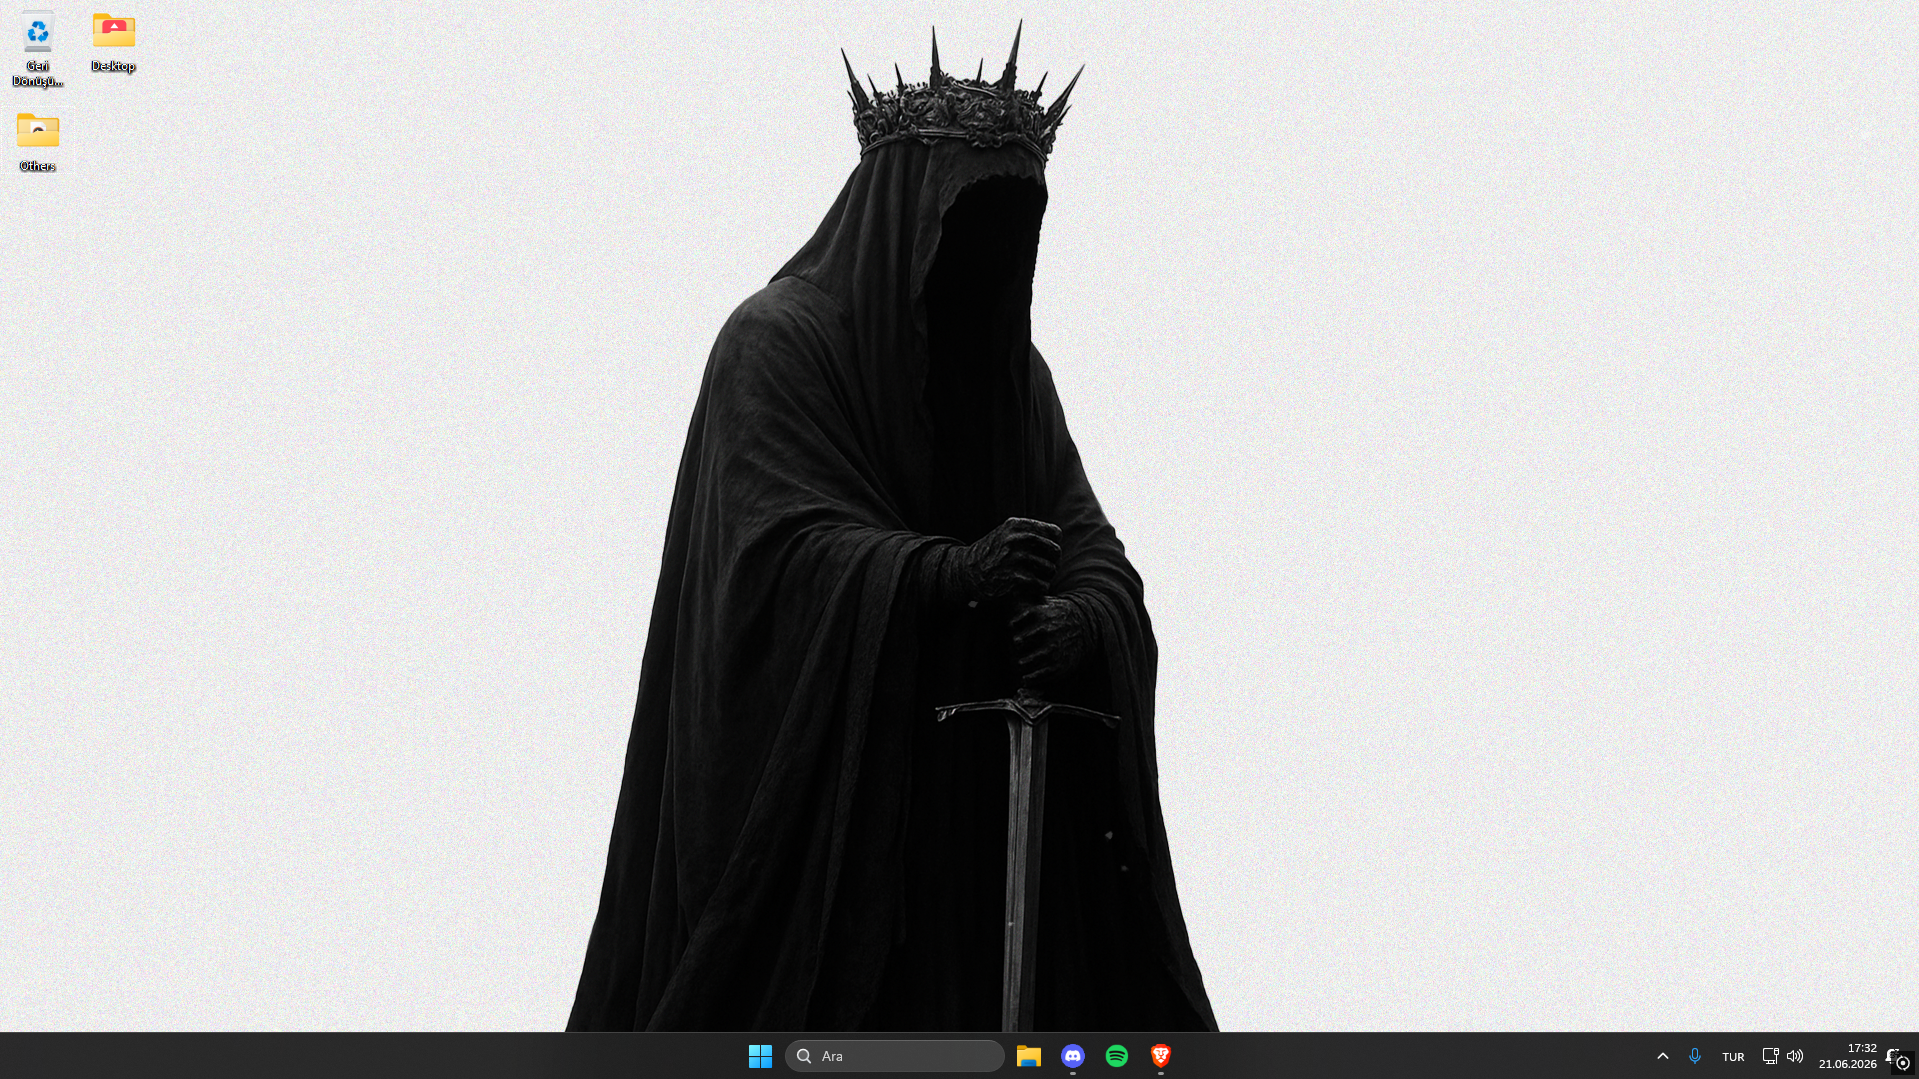This screenshot has height=1079, width=1919.
Task: Select the Others folder on desktop
Action: point(37,142)
